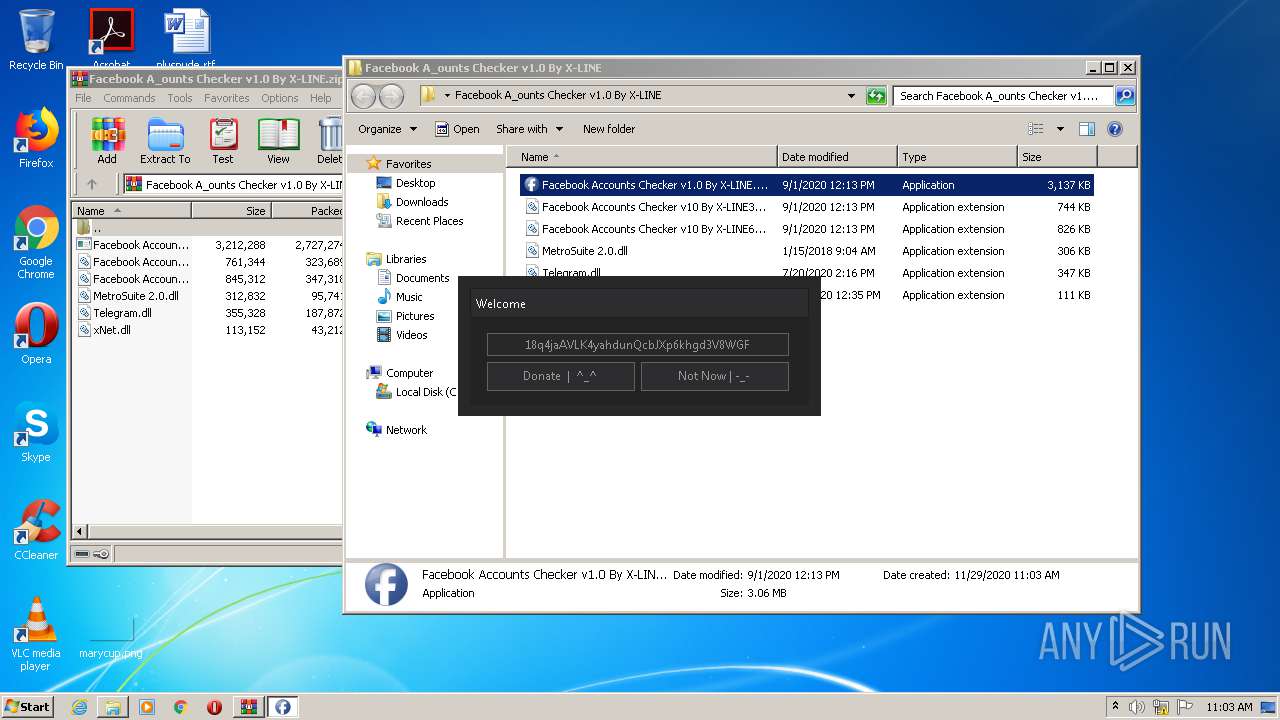The image size is (1280, 720).
Task: Select the VLC media player shortcut
Action: pos(36,635)
